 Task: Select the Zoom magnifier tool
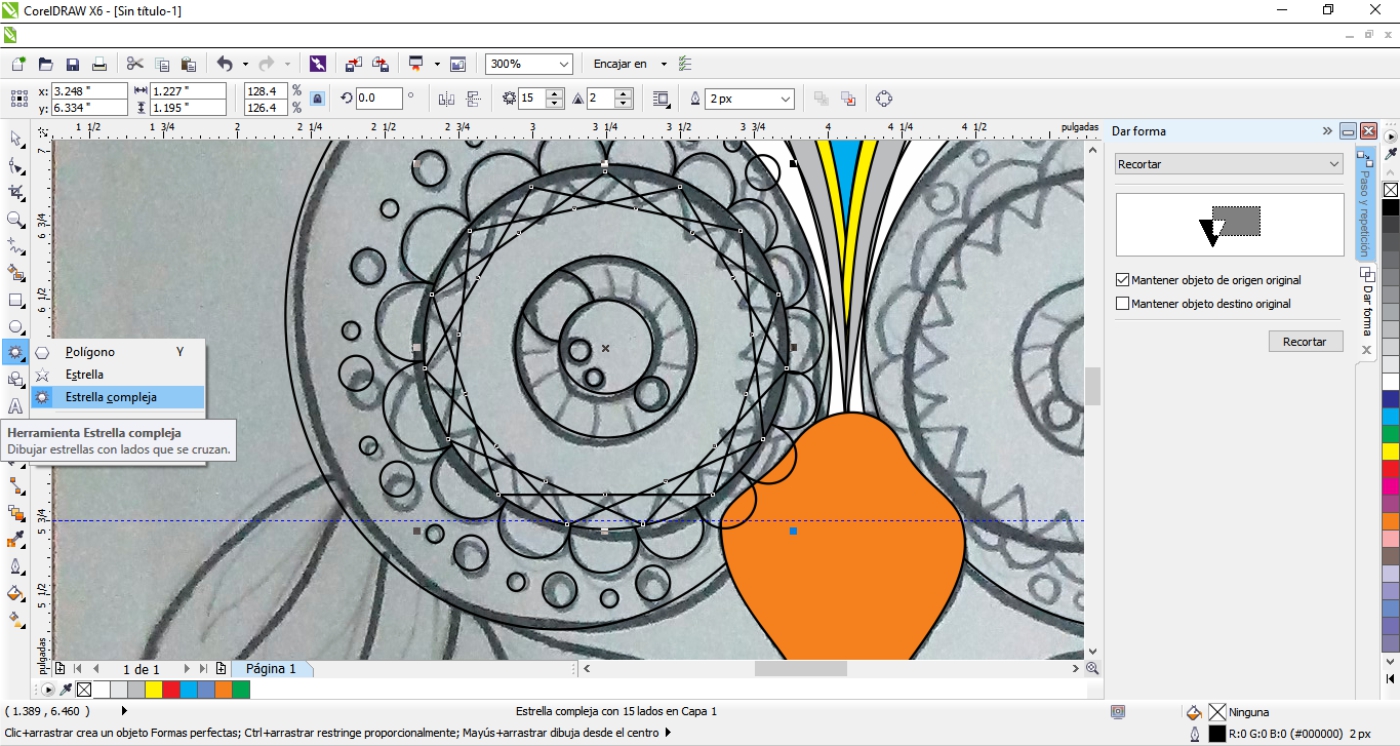pyautogui.click(x=16, y=219)
